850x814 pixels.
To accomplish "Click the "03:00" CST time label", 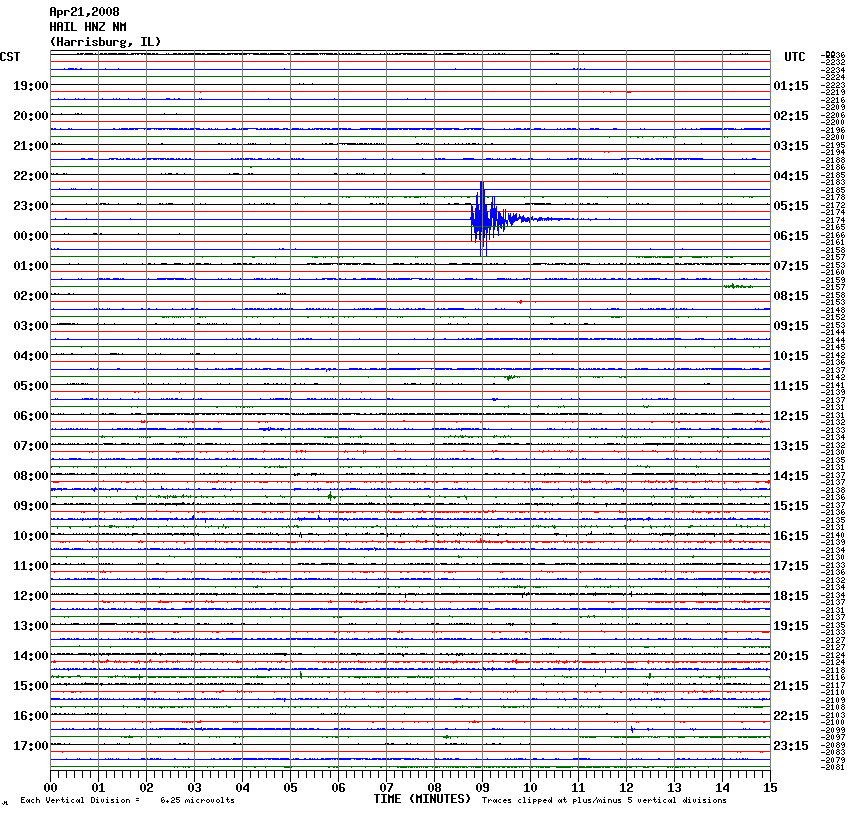I will (31, 326).
